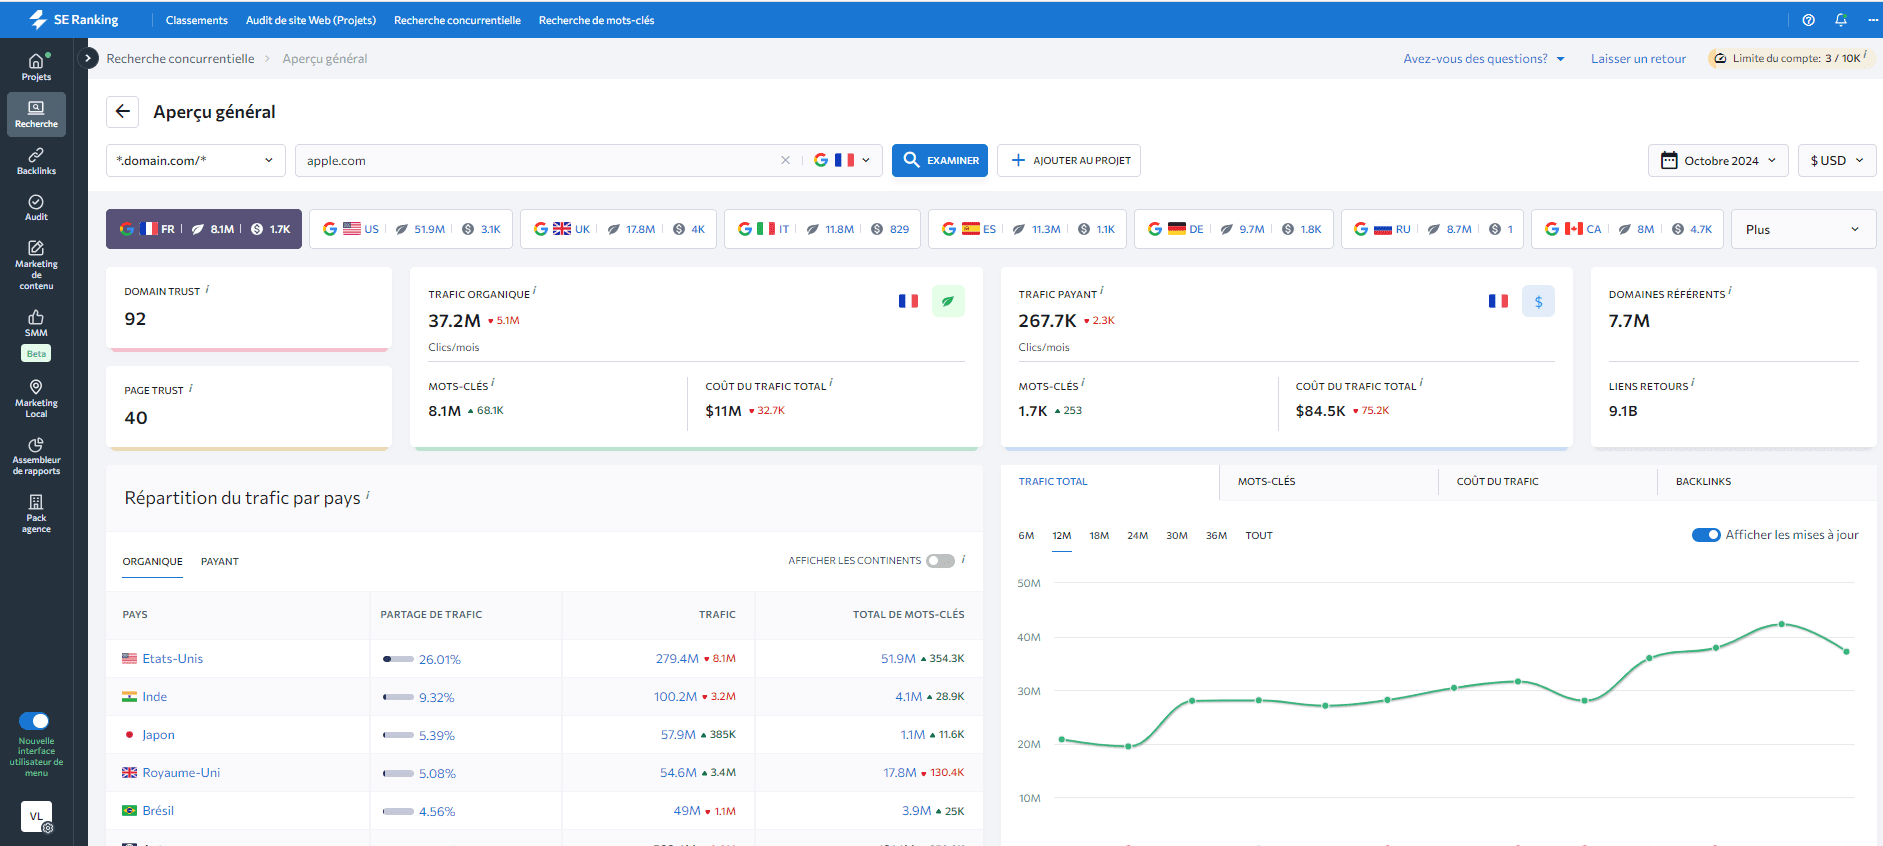Open the VL user avatar menu
Screen dimensions: 1883x846
pyautogui.click(x=36, y=816)
